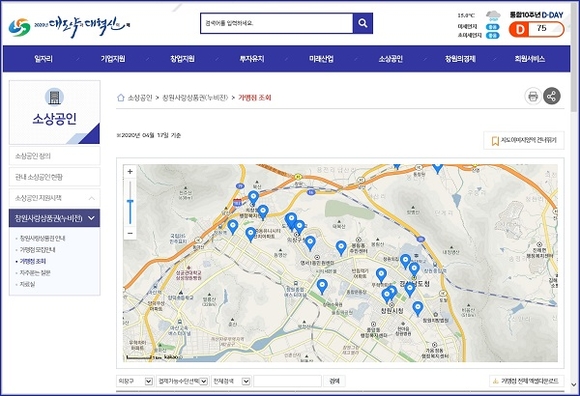Click the site logo at top left
This screenshot has height=396, width=580.
pyautogui.click(x=69, y=27)
